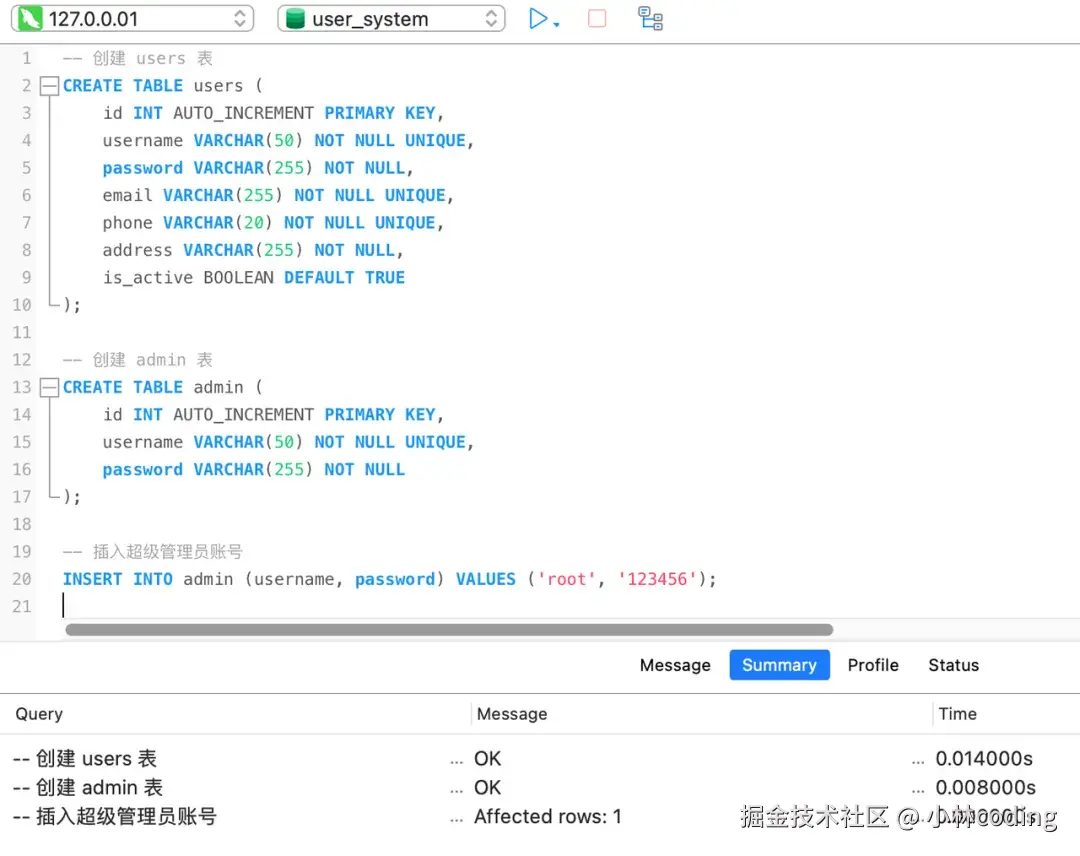The height and width of the screenshot is (856, 1080).
Task: Open the Status tab
Action: pyautogui.click(x=953, y=665)
